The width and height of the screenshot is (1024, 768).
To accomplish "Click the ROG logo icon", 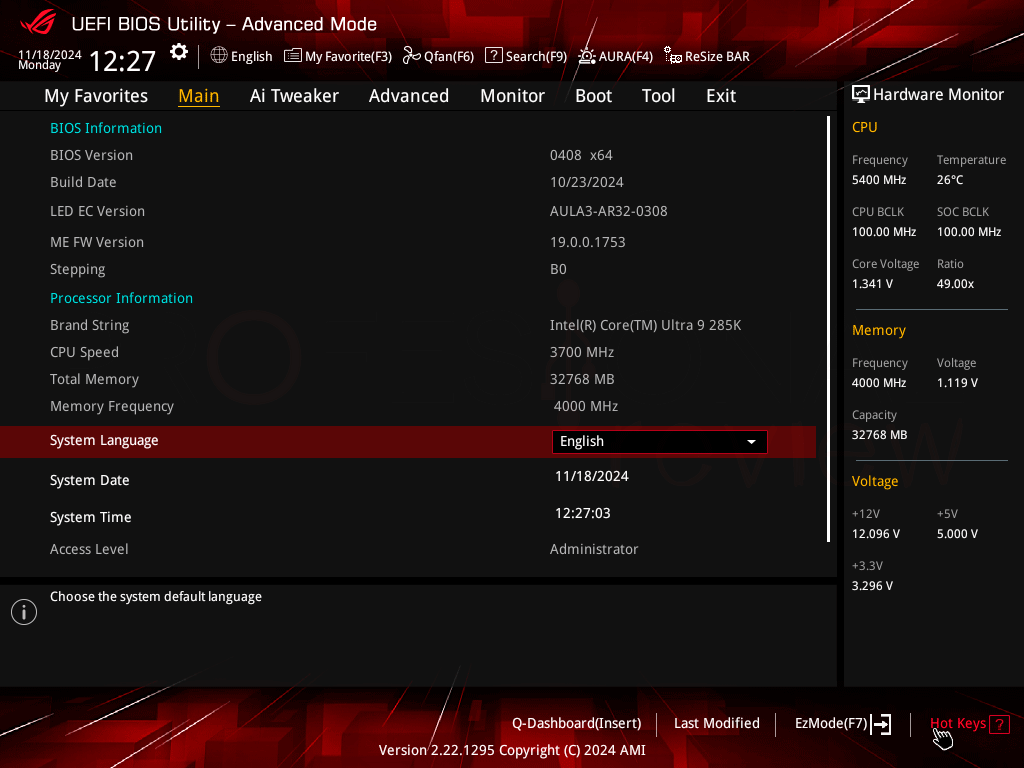I will tap(38, 24).
